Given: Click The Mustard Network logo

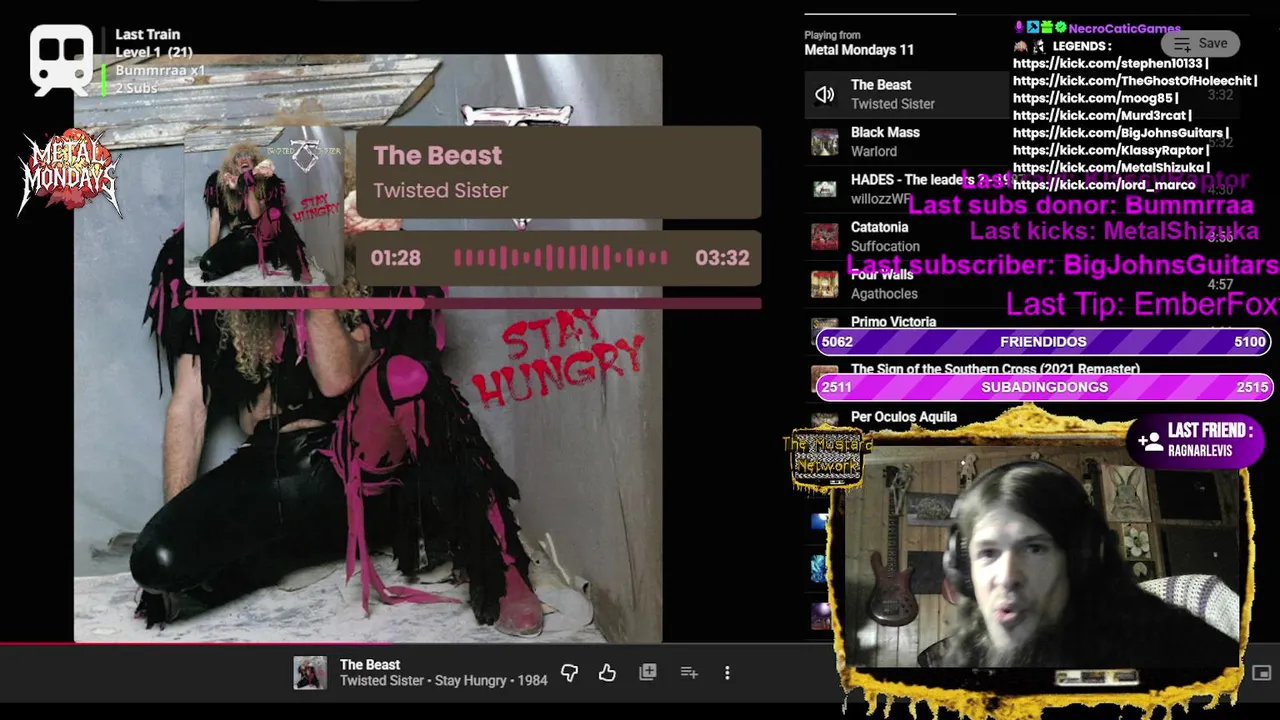Looking at the screenshot, I should tap(827, 458).
